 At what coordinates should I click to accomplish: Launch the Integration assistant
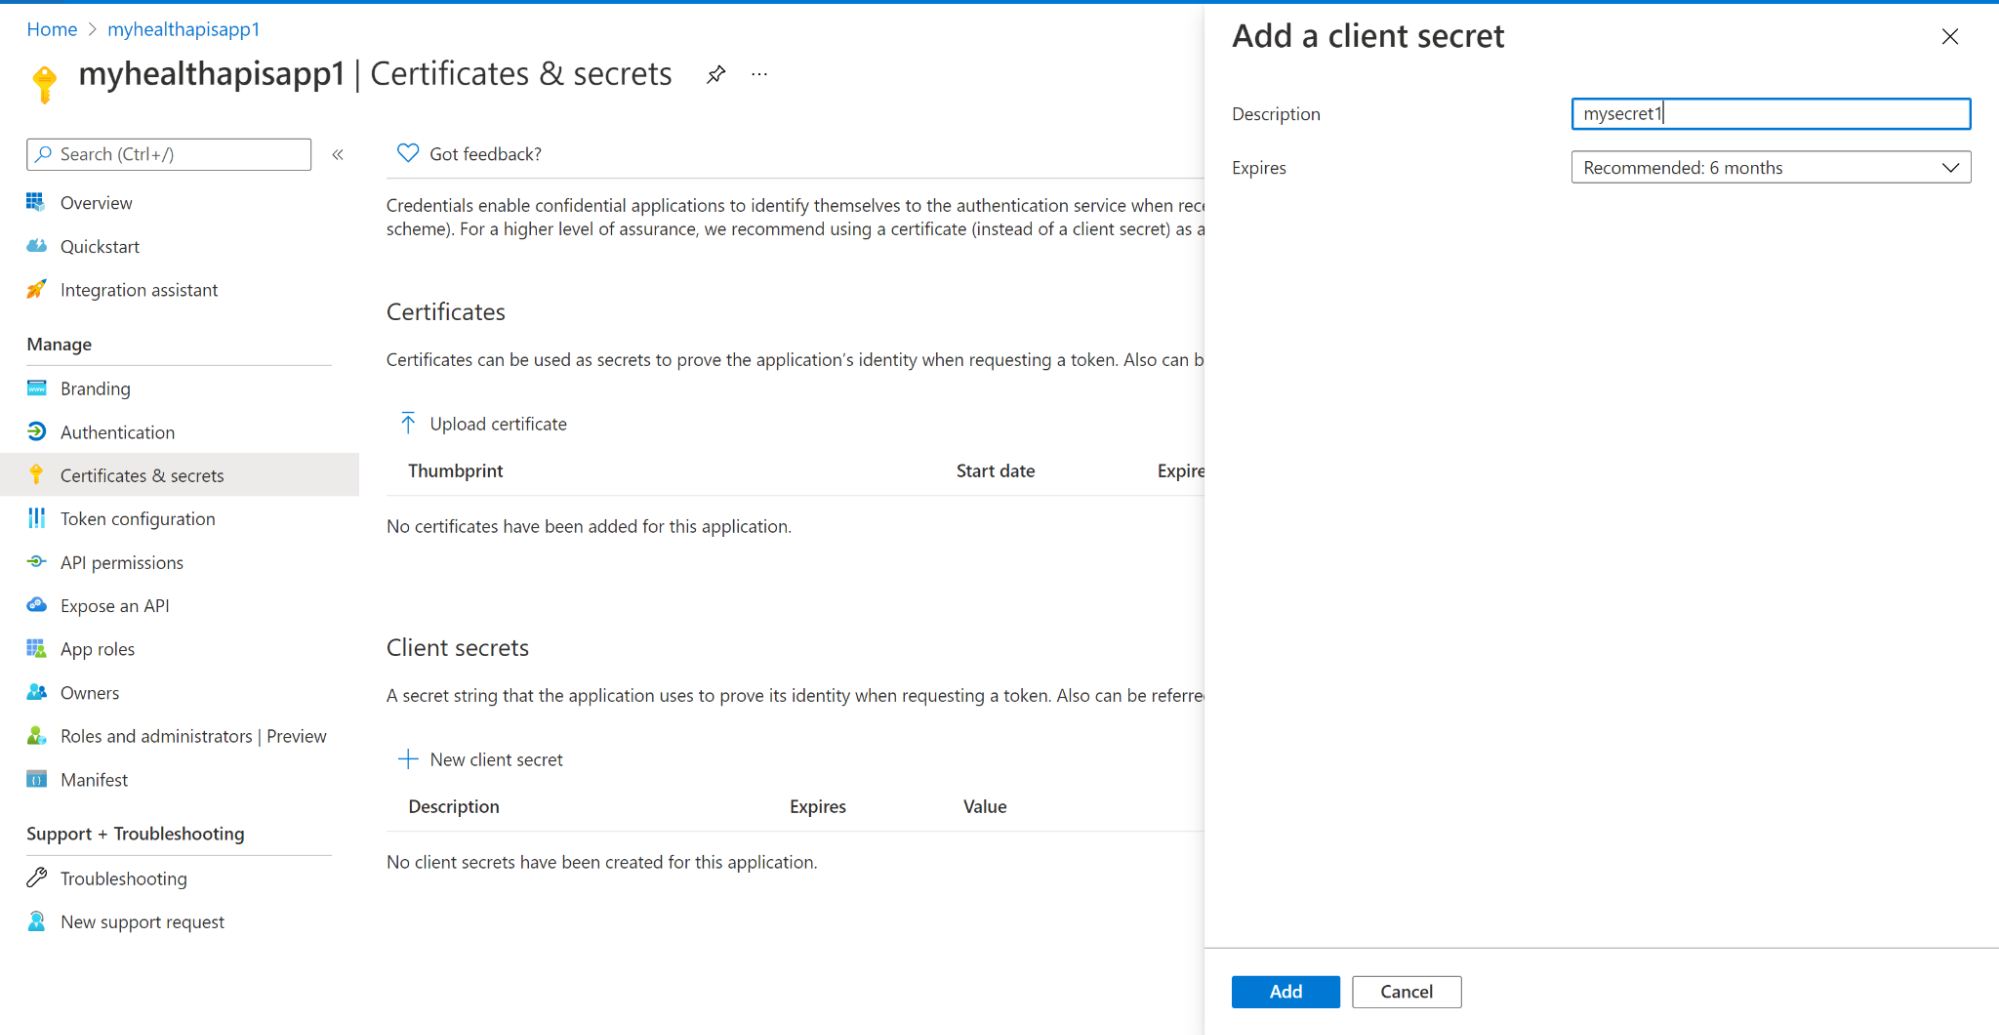click(x=139, y=289)
